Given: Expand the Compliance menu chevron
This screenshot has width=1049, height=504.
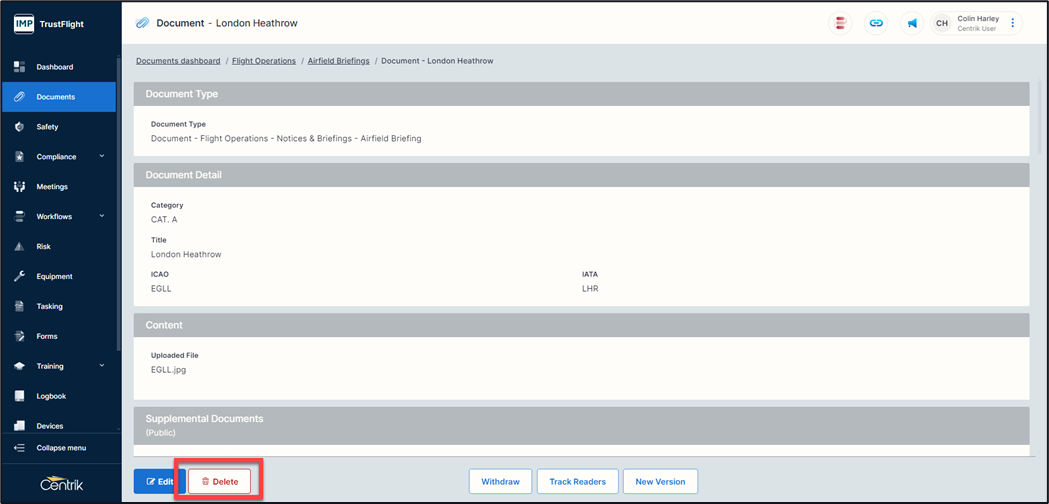Looking at the screenshot, I should click(x=102, y=156).
